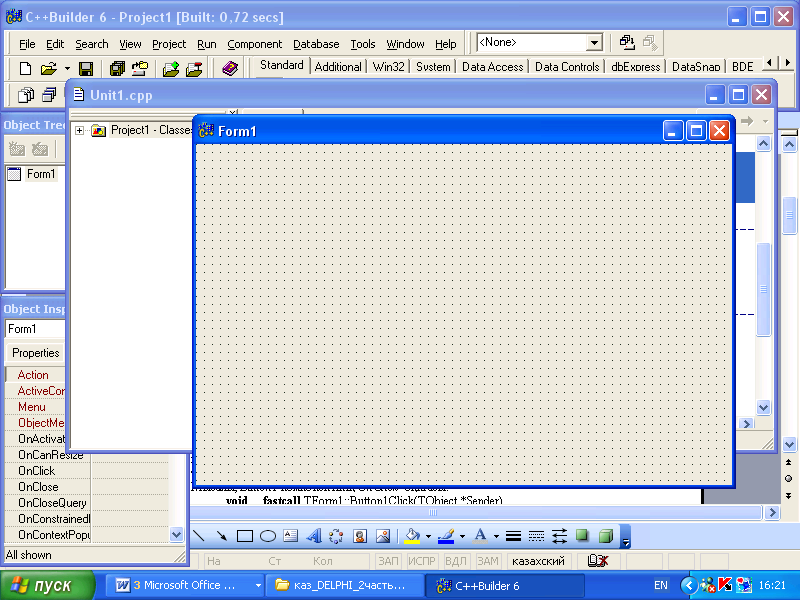Apply Line Color brush icon
The height and width of the screenshot is (600, 800).
(x=446, y=536)
